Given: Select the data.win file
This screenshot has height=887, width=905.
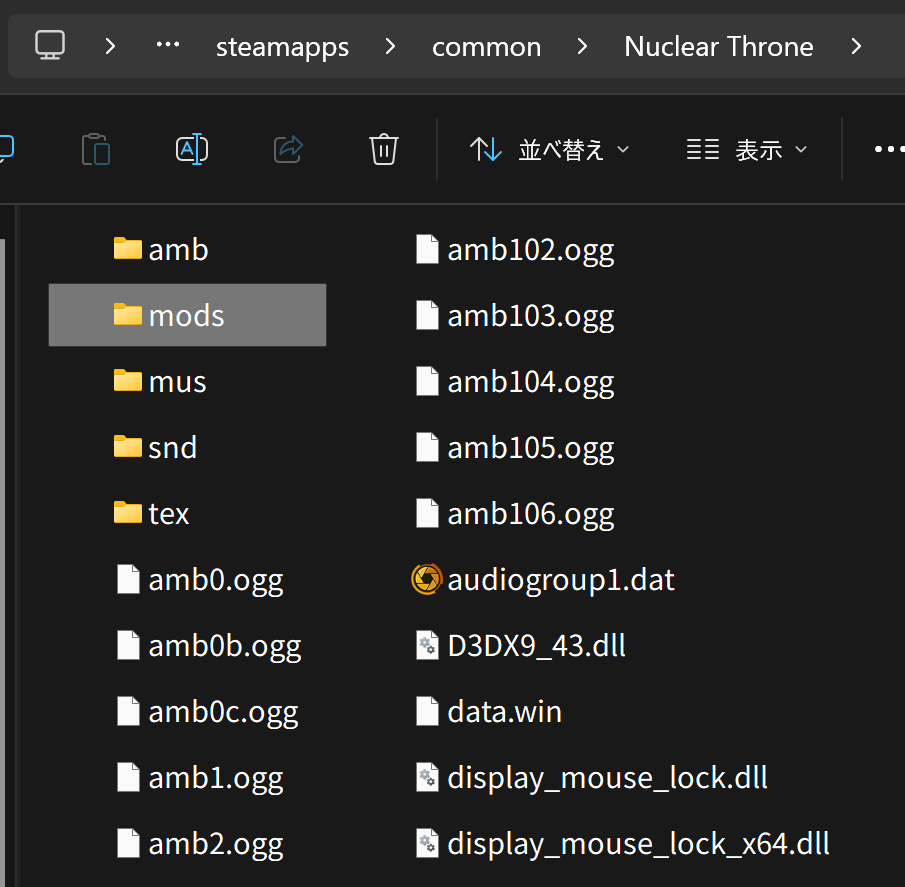Looking at the screenshot, I should (x=504, y=711).
